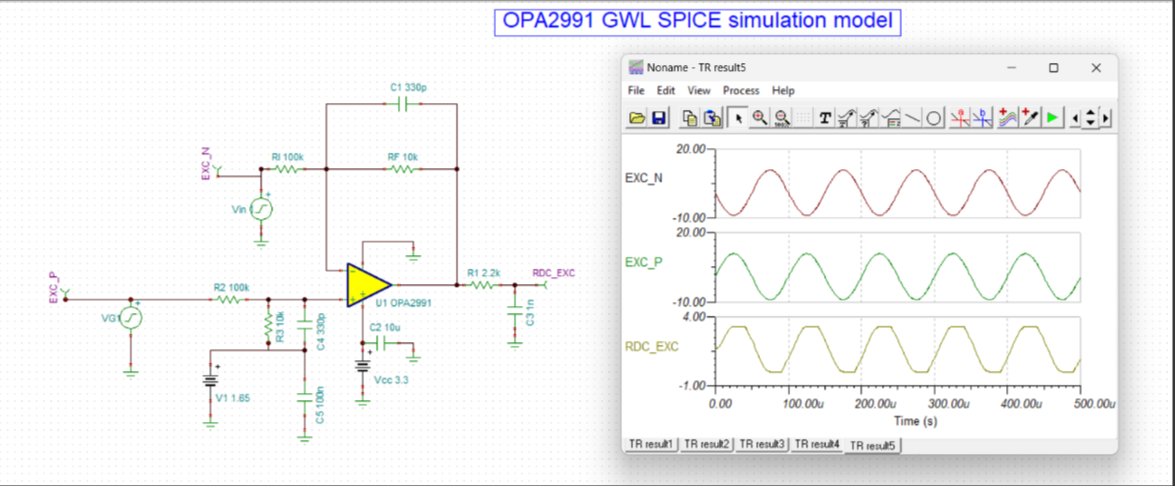Click the schematic's EXC_P input pin label
Screen dimensions: 1175x486
(x=52, y=287)
